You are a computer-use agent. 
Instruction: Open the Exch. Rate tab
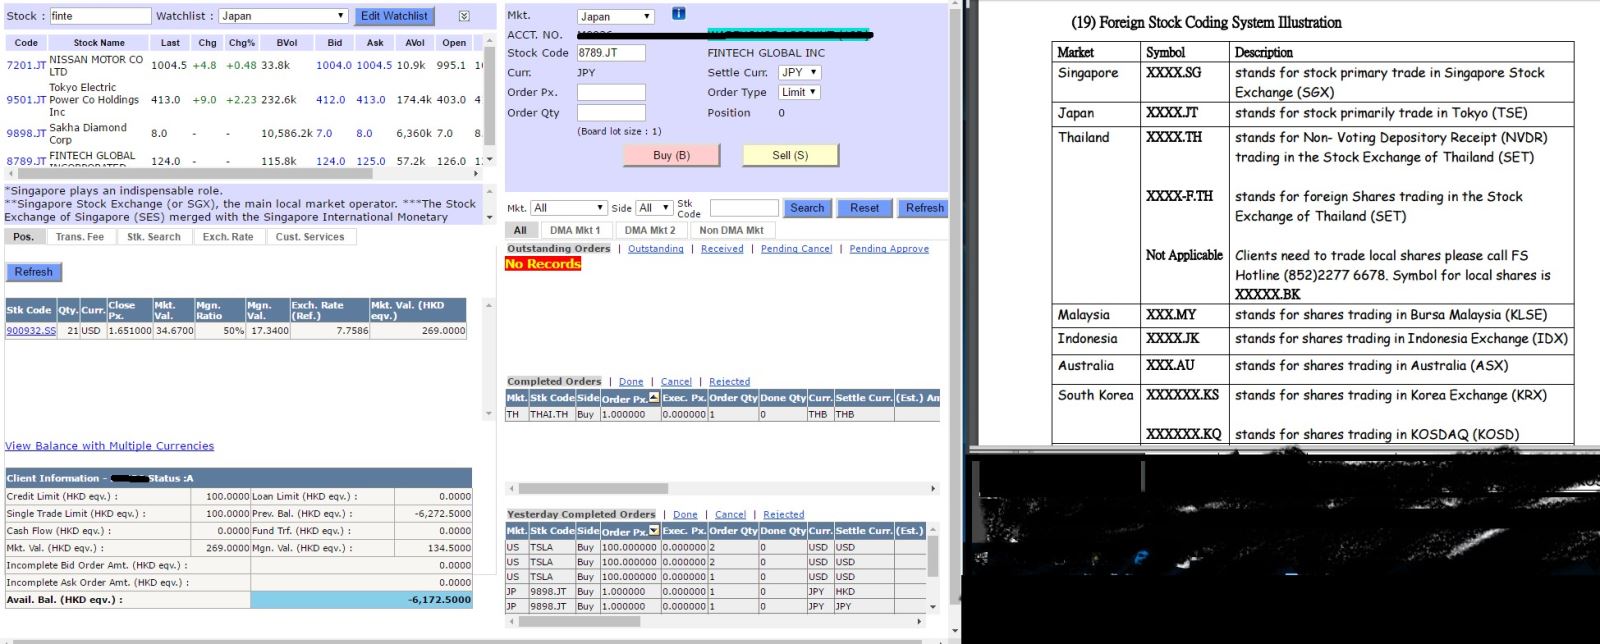pyautogui.click(x=228, y=237)
